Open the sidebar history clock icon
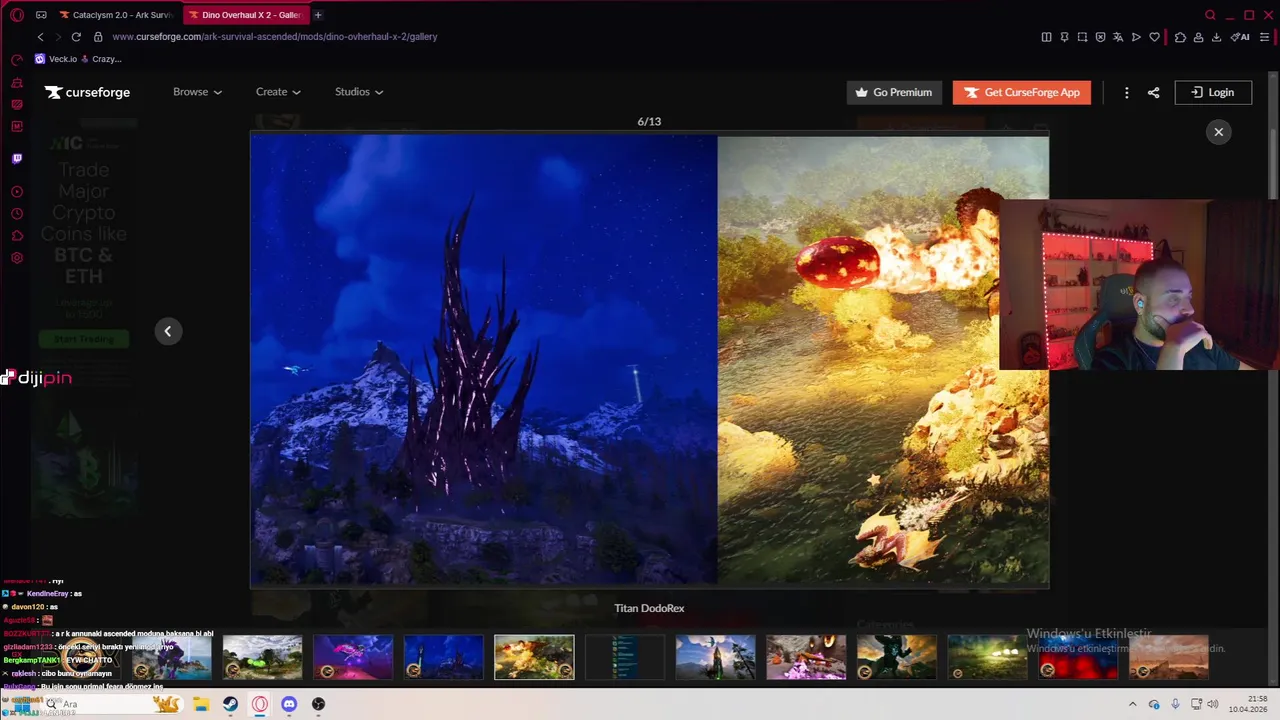The image size is (1280, 720). (17, 214)
